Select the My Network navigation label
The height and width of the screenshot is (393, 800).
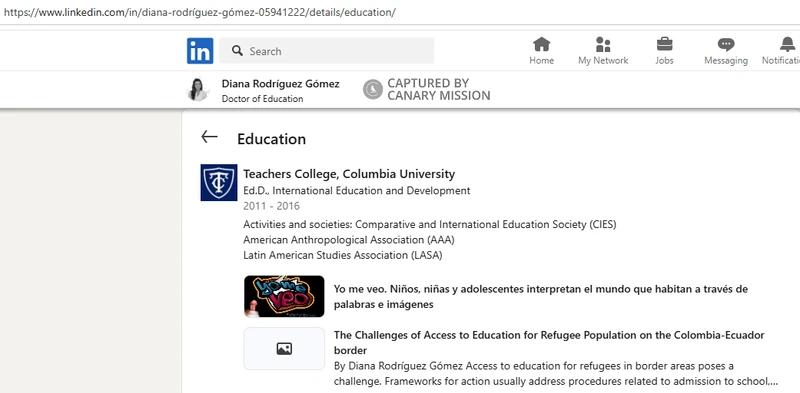point(603,60)
